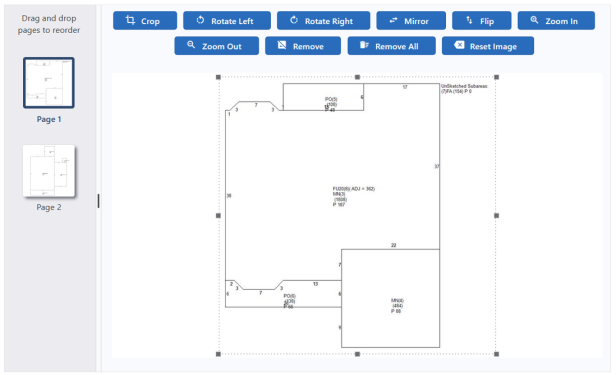Click the Flip arrows icon
Image resolution: width=616 pixels, height=375 pixels.
(469, 20)
